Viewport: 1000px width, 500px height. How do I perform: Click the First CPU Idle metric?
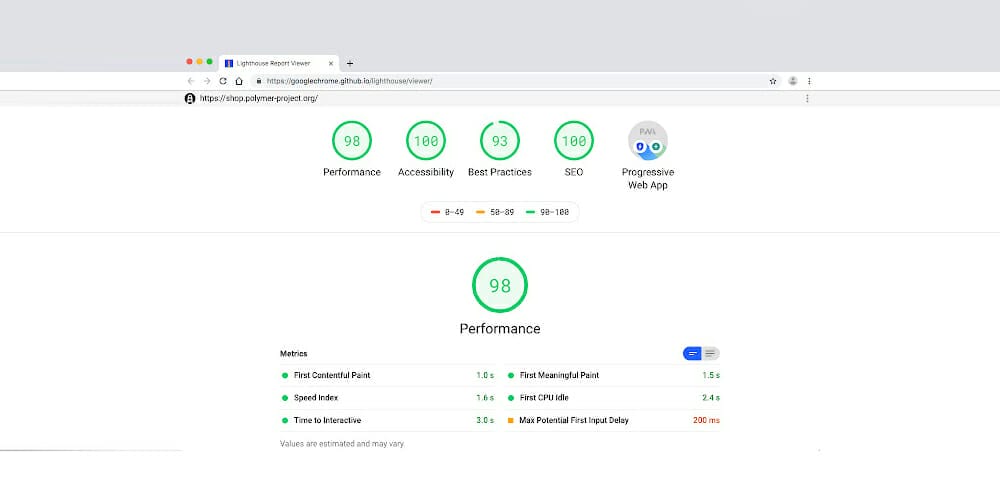pyautogui.click(x=614, y=397)
